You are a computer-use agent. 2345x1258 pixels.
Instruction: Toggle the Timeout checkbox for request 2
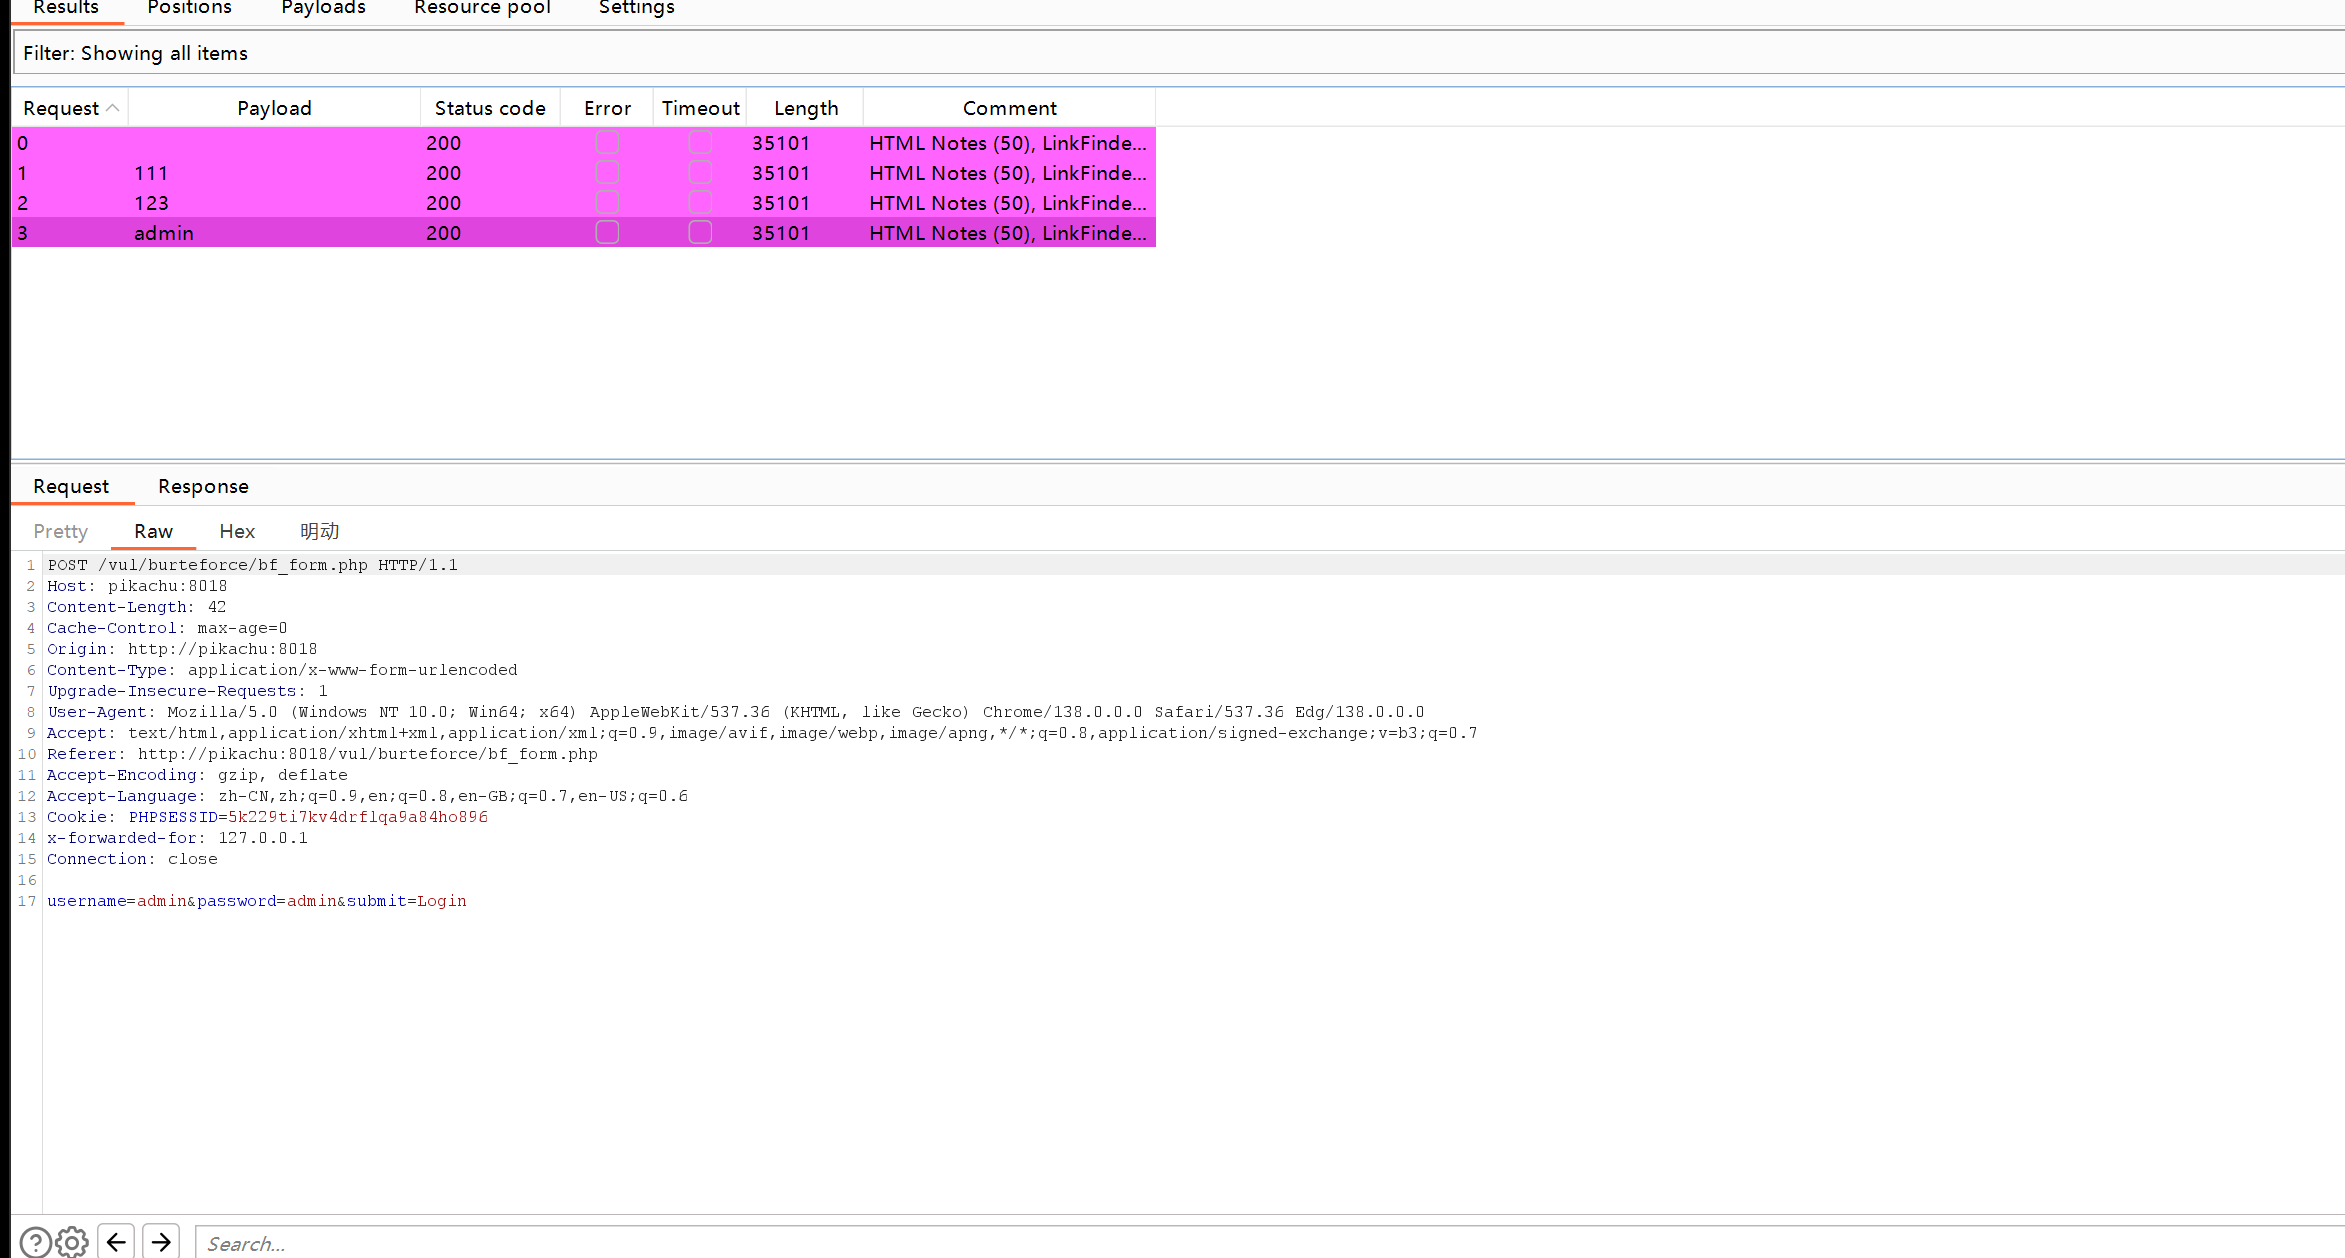point(700,202)
